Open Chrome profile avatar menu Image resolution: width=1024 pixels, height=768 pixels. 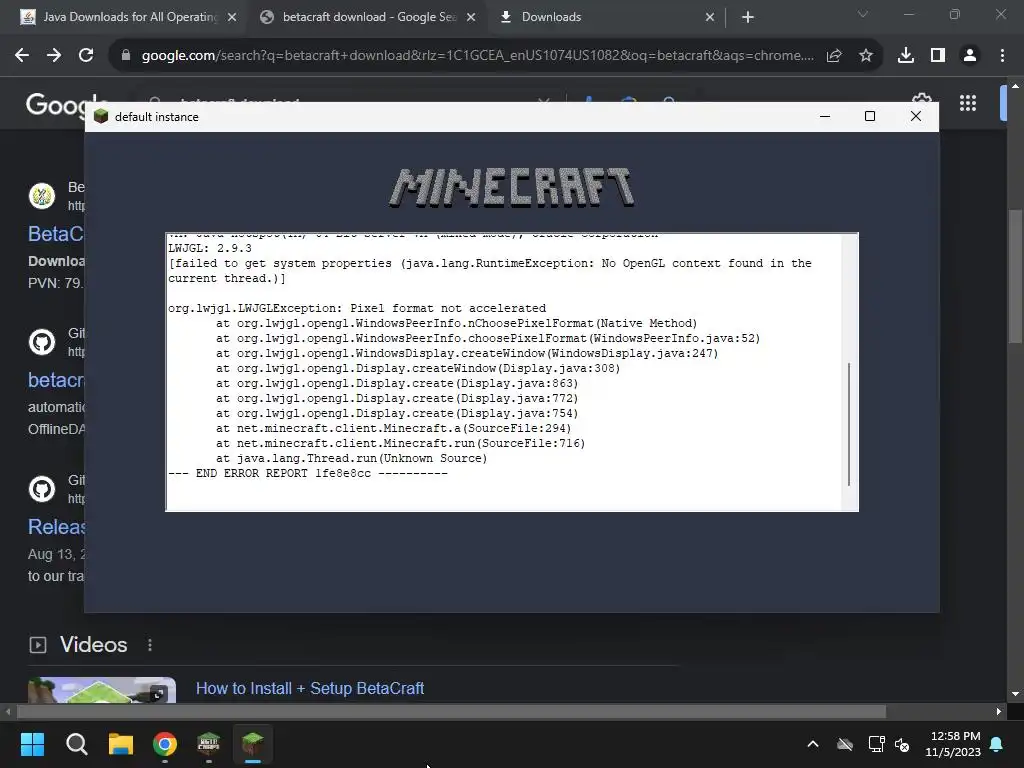pos(970,56)
